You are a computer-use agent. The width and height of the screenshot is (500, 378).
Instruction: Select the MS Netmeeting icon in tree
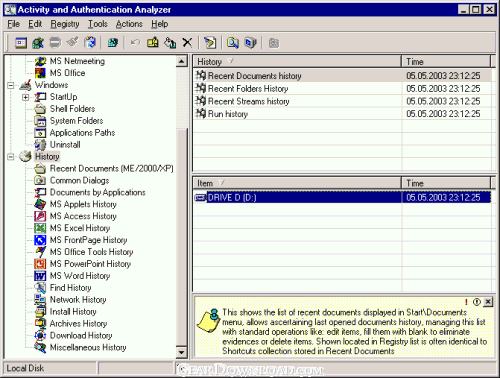(40, 61)
